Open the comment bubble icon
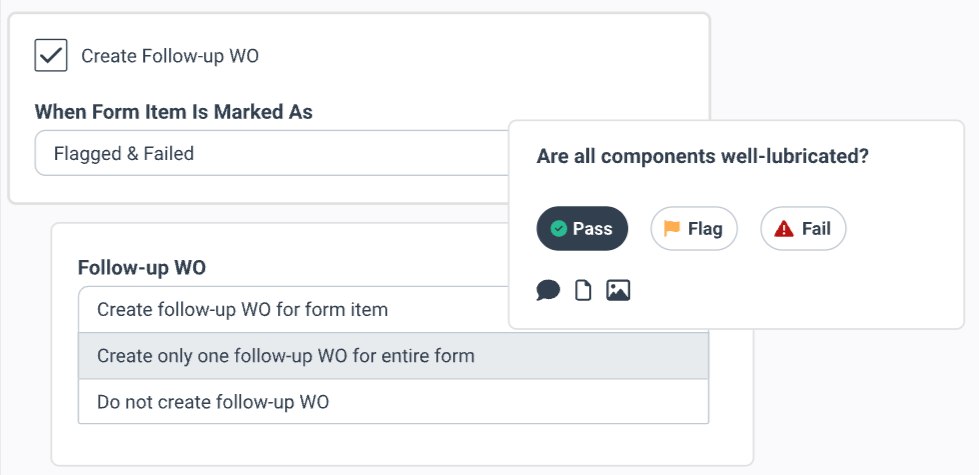The height and width of the screenshot is (475, 979). point(548,290)
